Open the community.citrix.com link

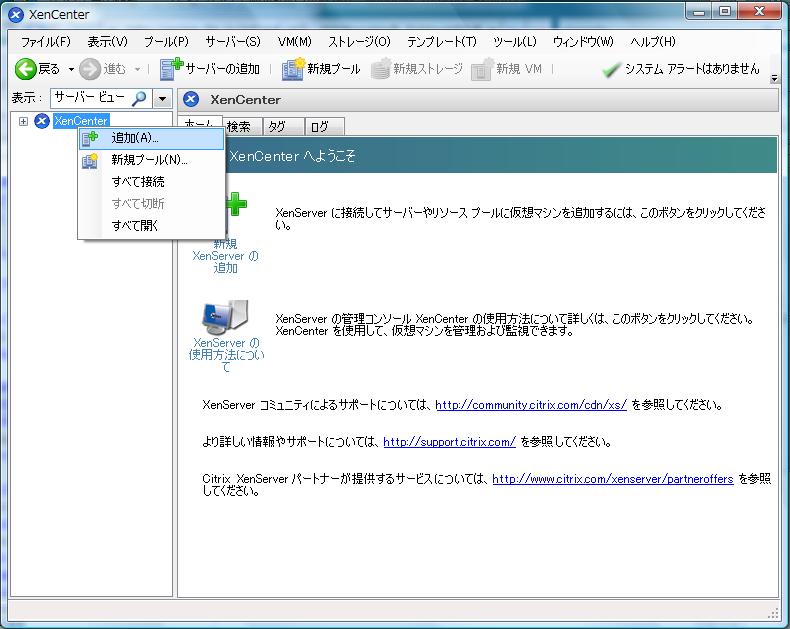point(531,405)
